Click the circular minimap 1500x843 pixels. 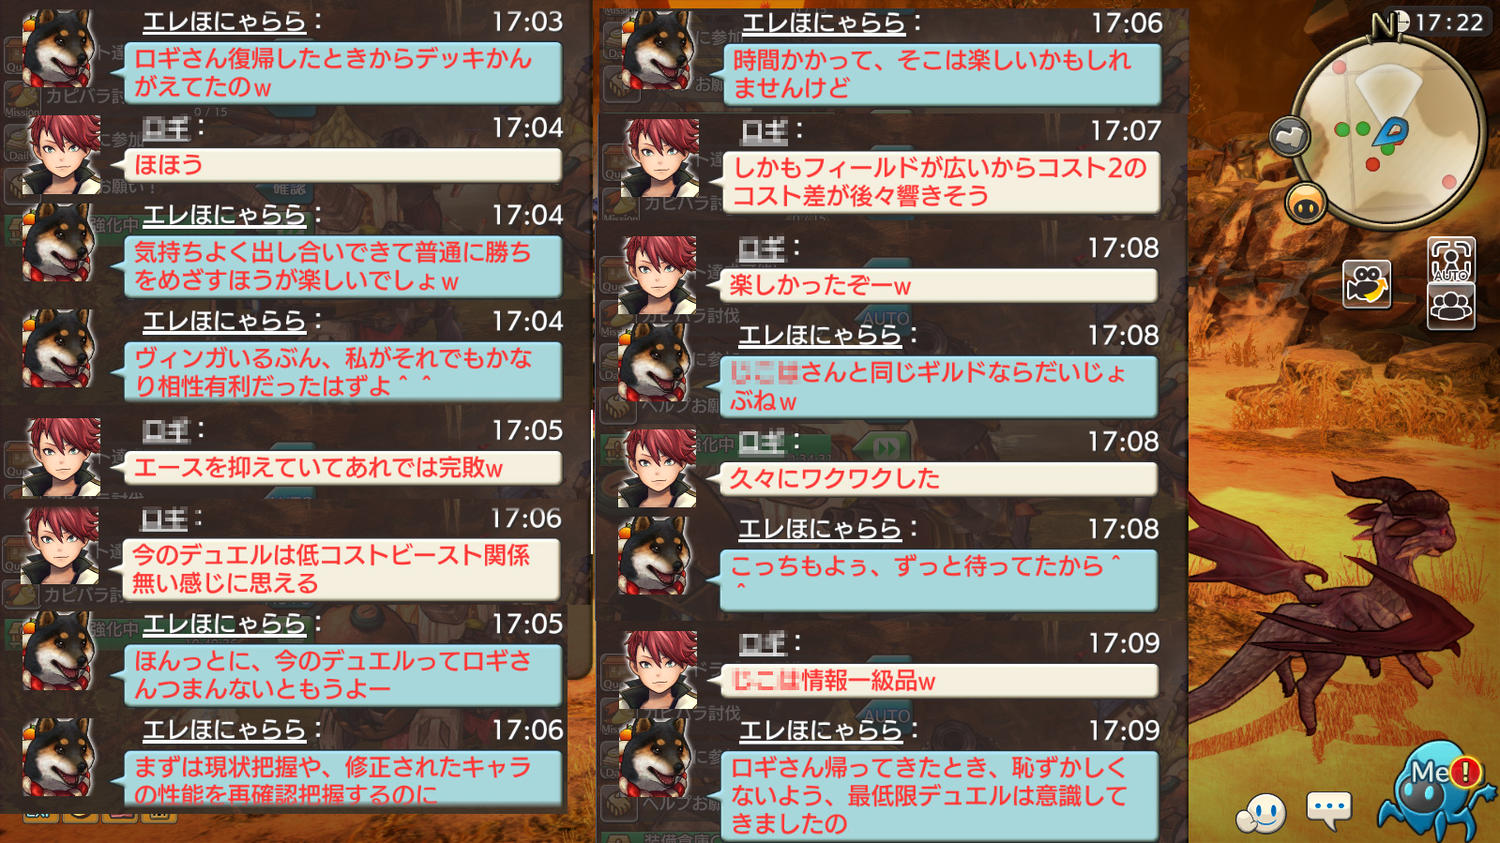click(1389, 131)
